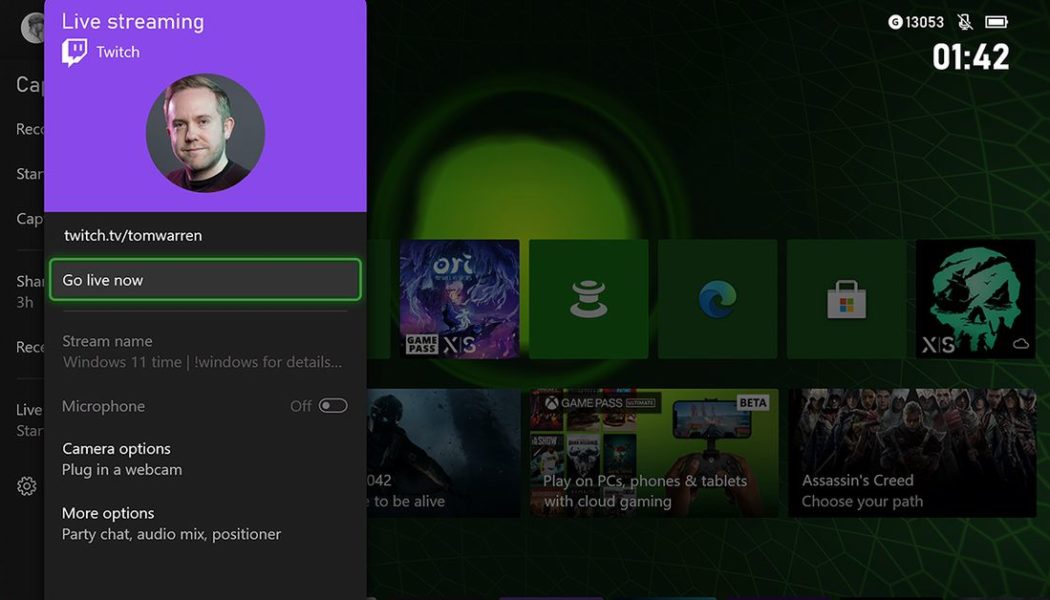
Task: Click the battery indicator icon
Action: tap(996, 20)
